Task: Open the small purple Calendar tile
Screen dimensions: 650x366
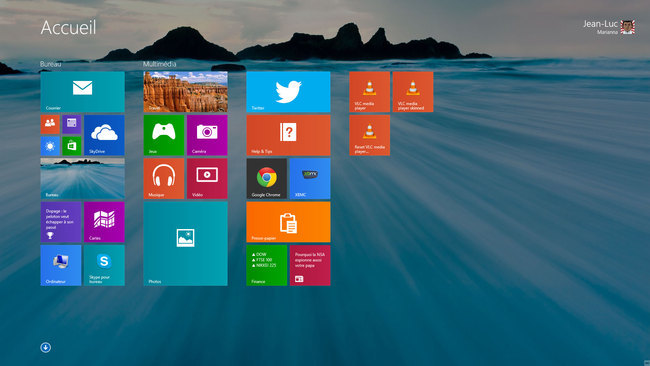Action: tap(72, 124)
